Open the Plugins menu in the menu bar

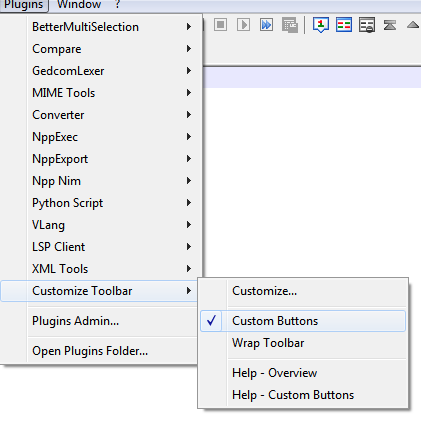point(24,5)
